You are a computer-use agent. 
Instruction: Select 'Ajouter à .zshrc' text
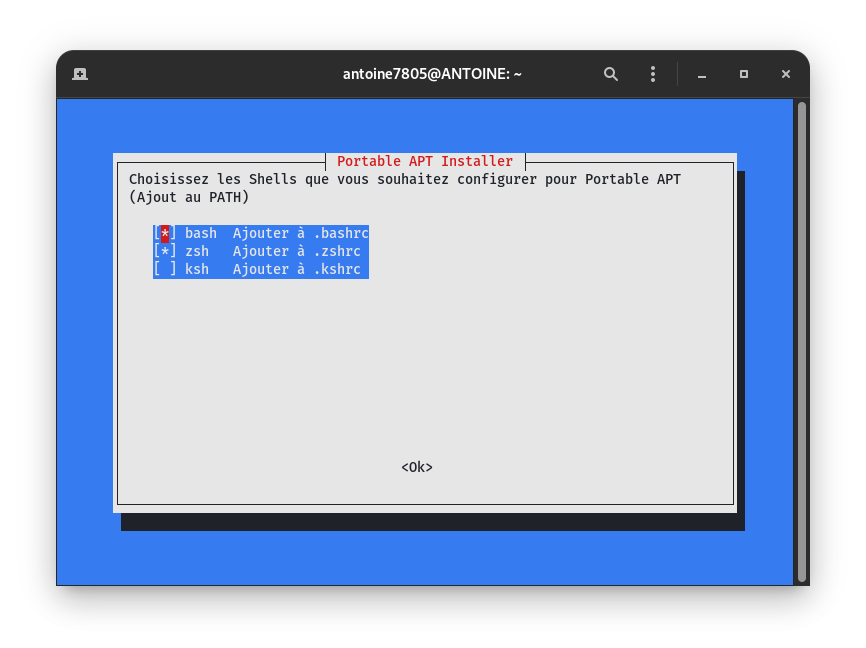tap(297, 251)
